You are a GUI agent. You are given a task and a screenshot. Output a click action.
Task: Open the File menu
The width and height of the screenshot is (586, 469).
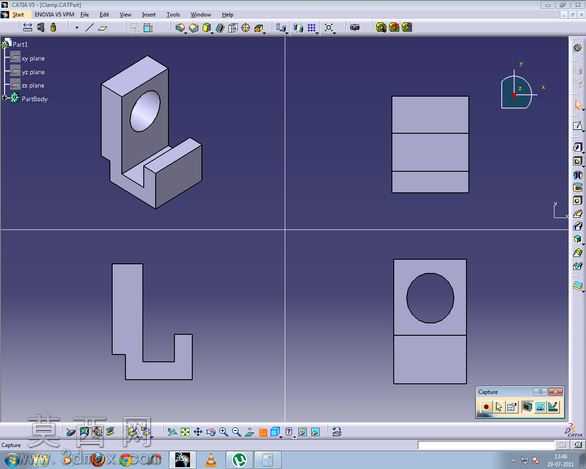click(84, 15)
